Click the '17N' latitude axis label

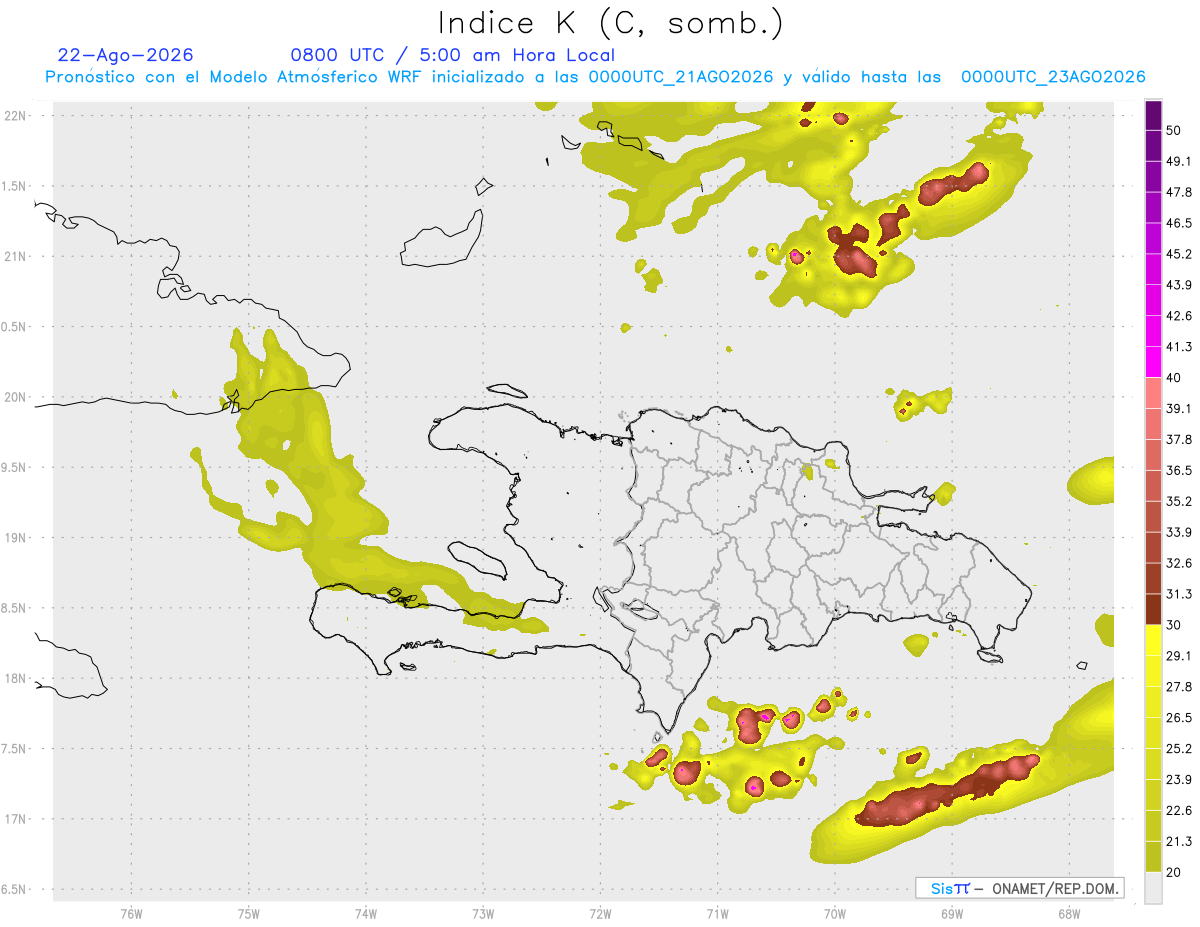coord(15,819)
